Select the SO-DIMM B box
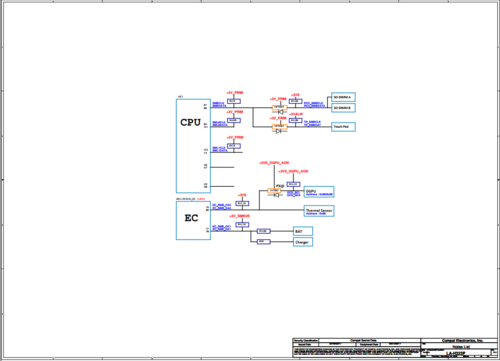500x361 pixels. [343, 108]
